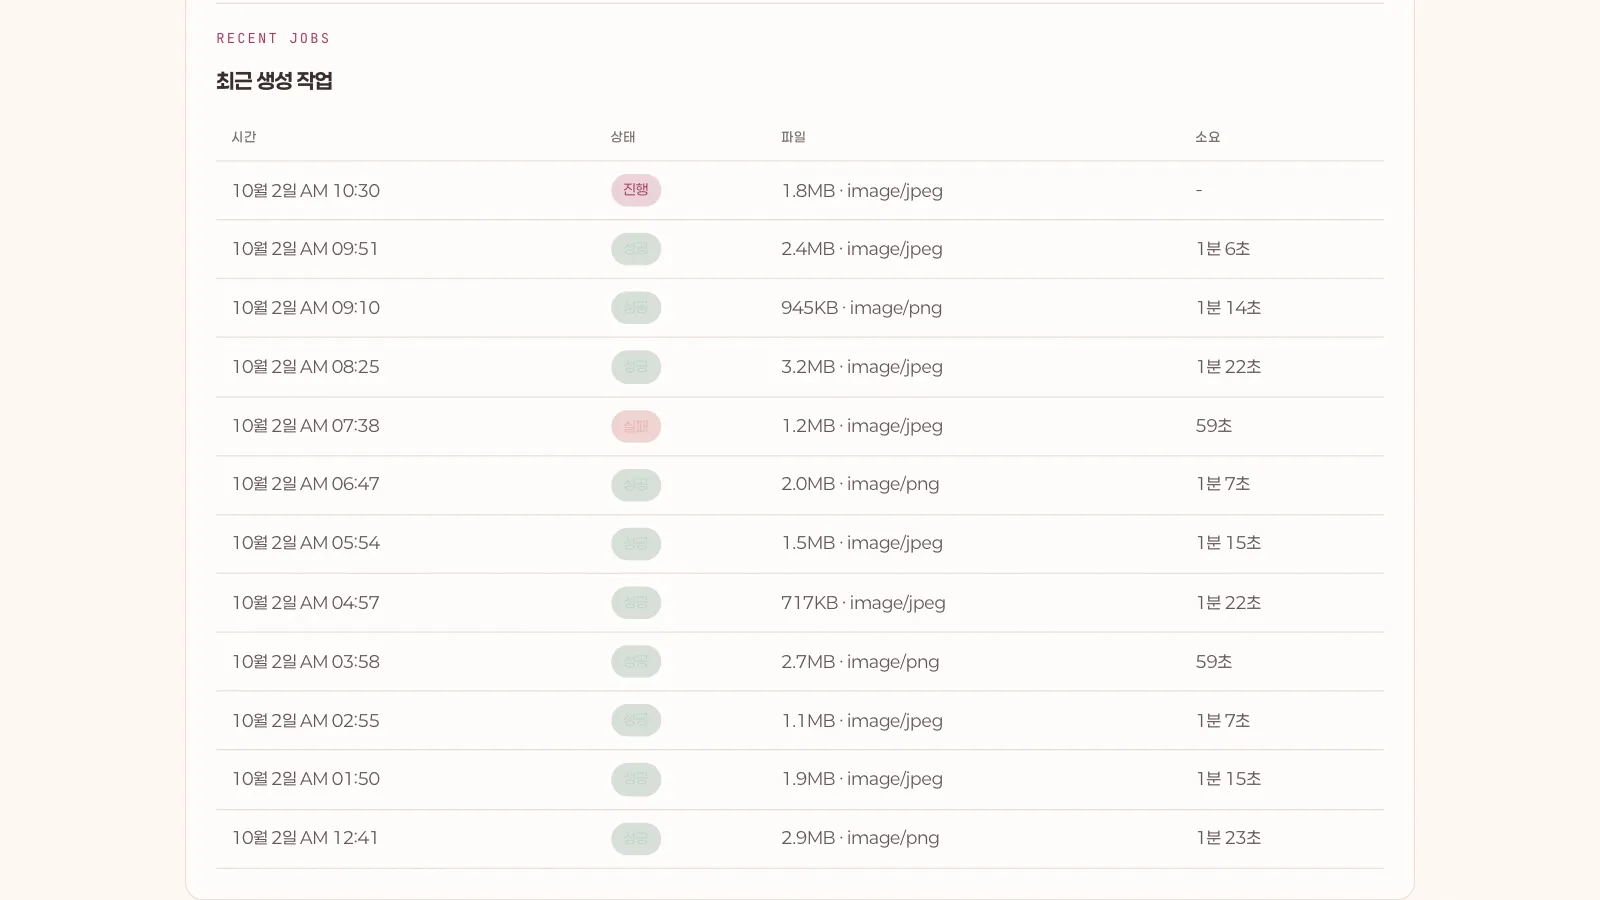Click the file cell '1.1MB · image/jpeg'
Screen dimensions: 1600x900
point(862,721)
